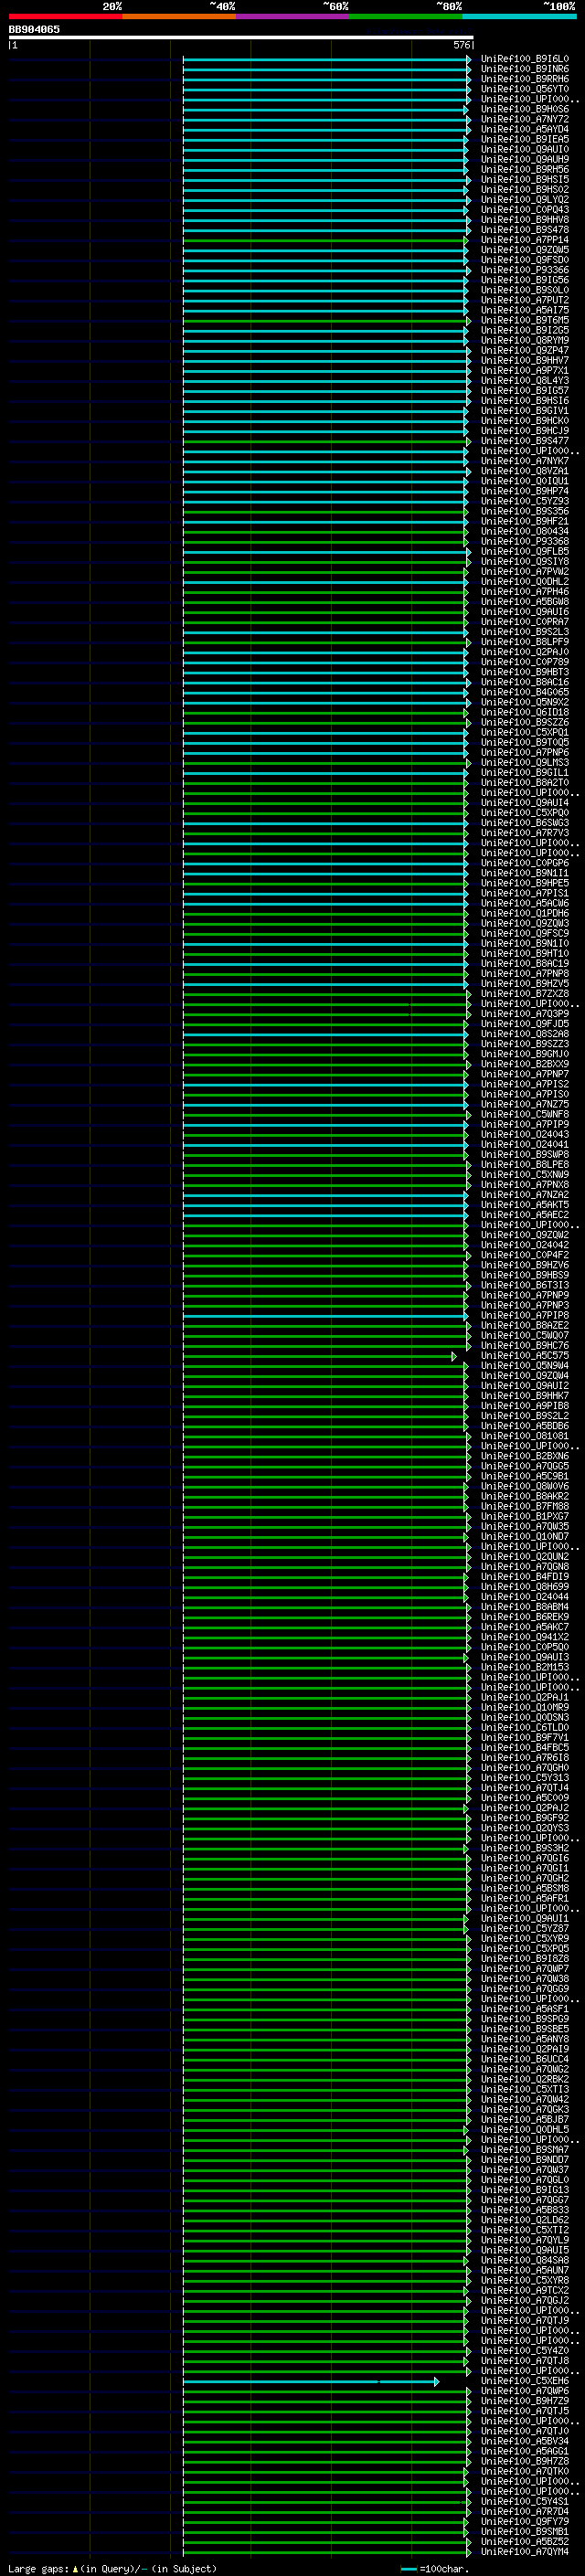Select hit label UniRef100_Q8L4Y3
The height and width of the screenshot is (2576, 585).
click(x=524, y=380)
